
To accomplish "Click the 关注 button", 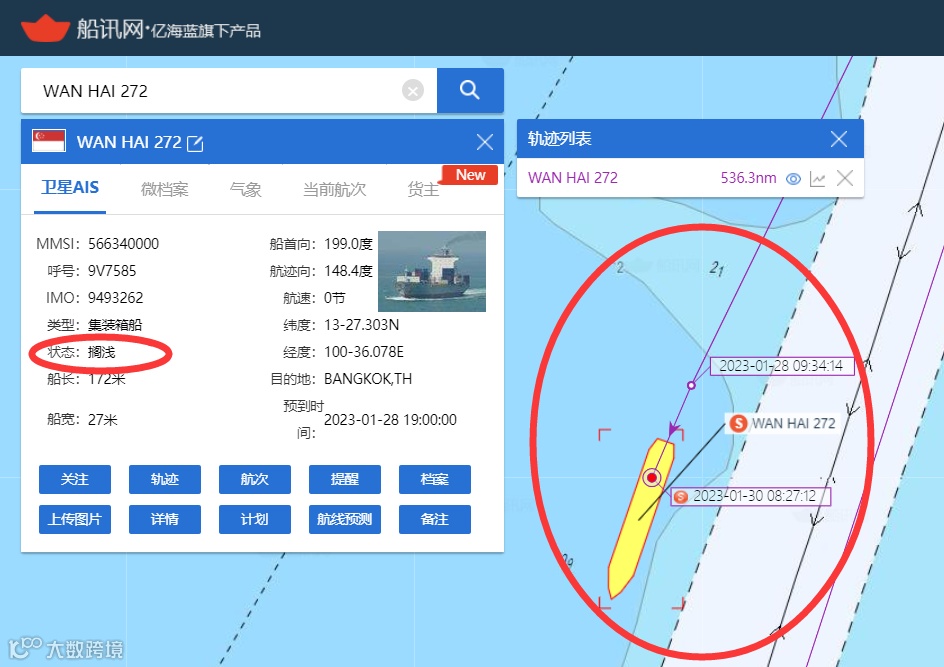I will click(x=75, y=479).
